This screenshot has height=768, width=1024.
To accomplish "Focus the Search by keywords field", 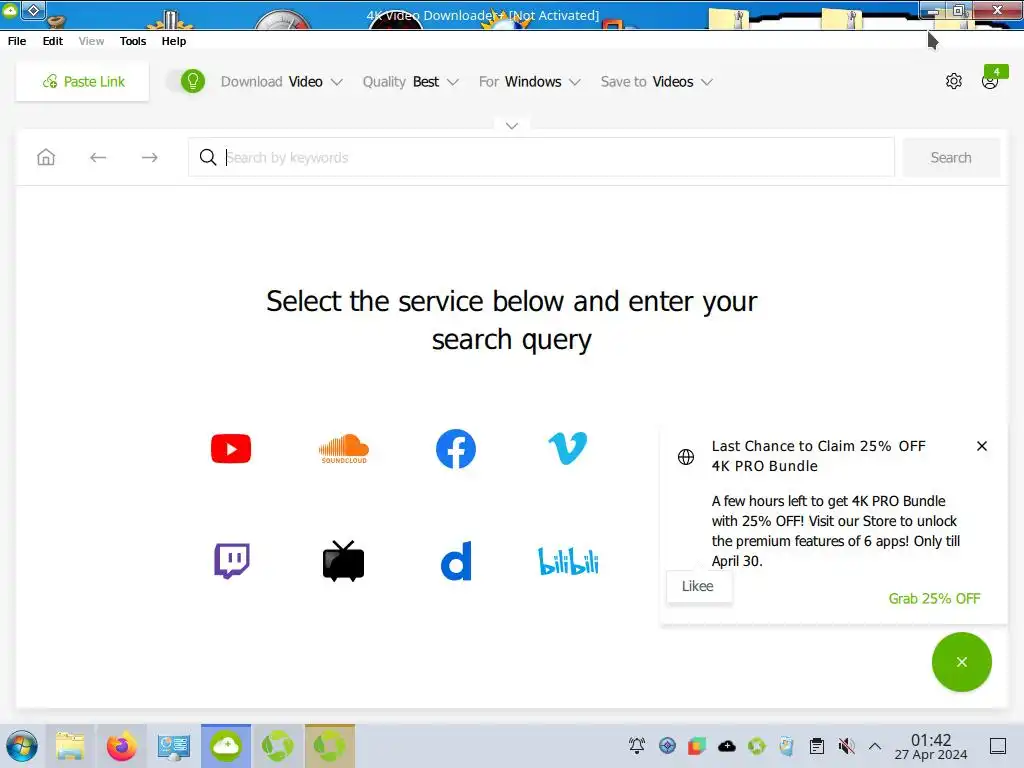I will (x=541, y=157).
